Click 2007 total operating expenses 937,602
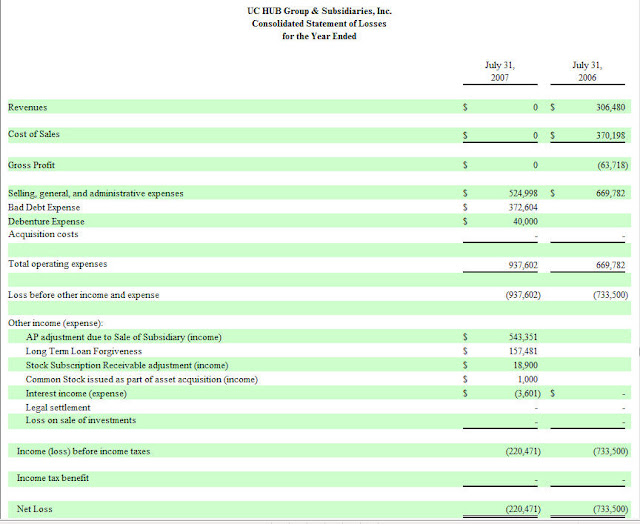Viewport: 640px width, 524px height. click(523, 265)
